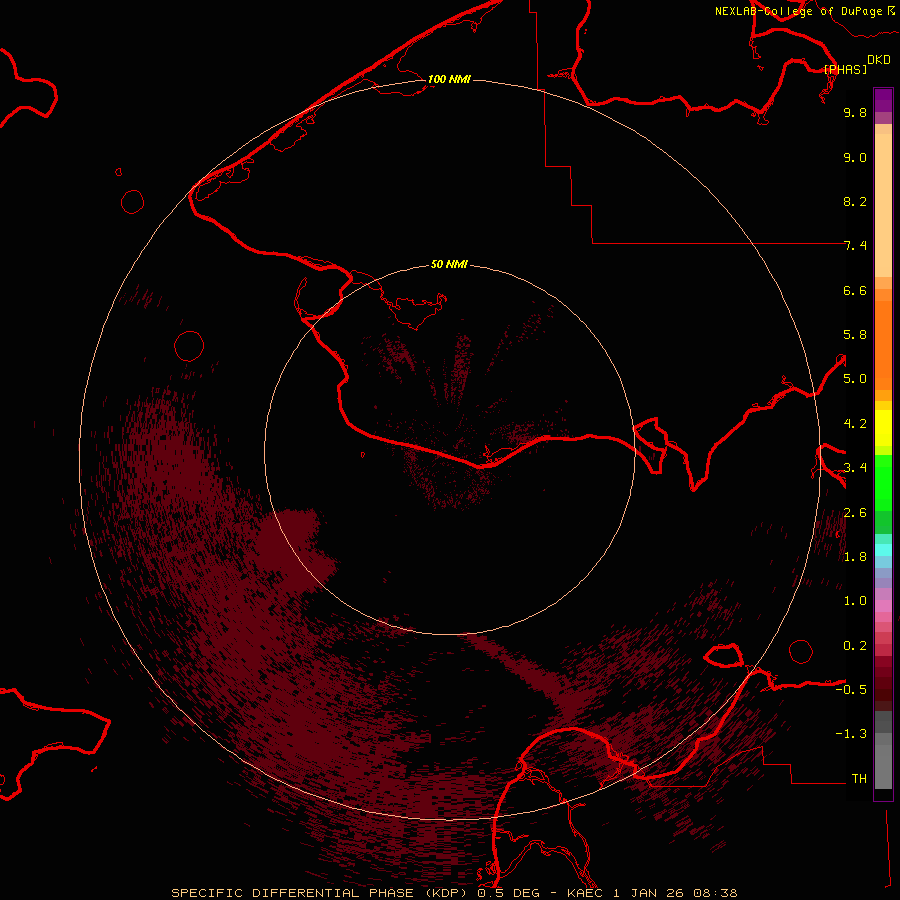Screen dimensions: 900x900
Task: Click the 0.2 scale value
Action: 855,646
